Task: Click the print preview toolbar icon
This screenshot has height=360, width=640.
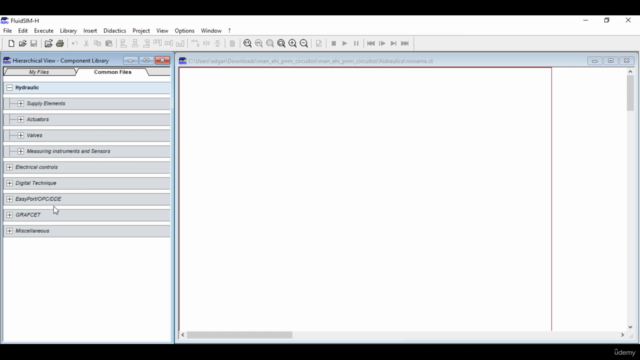Action: (48, 43)
